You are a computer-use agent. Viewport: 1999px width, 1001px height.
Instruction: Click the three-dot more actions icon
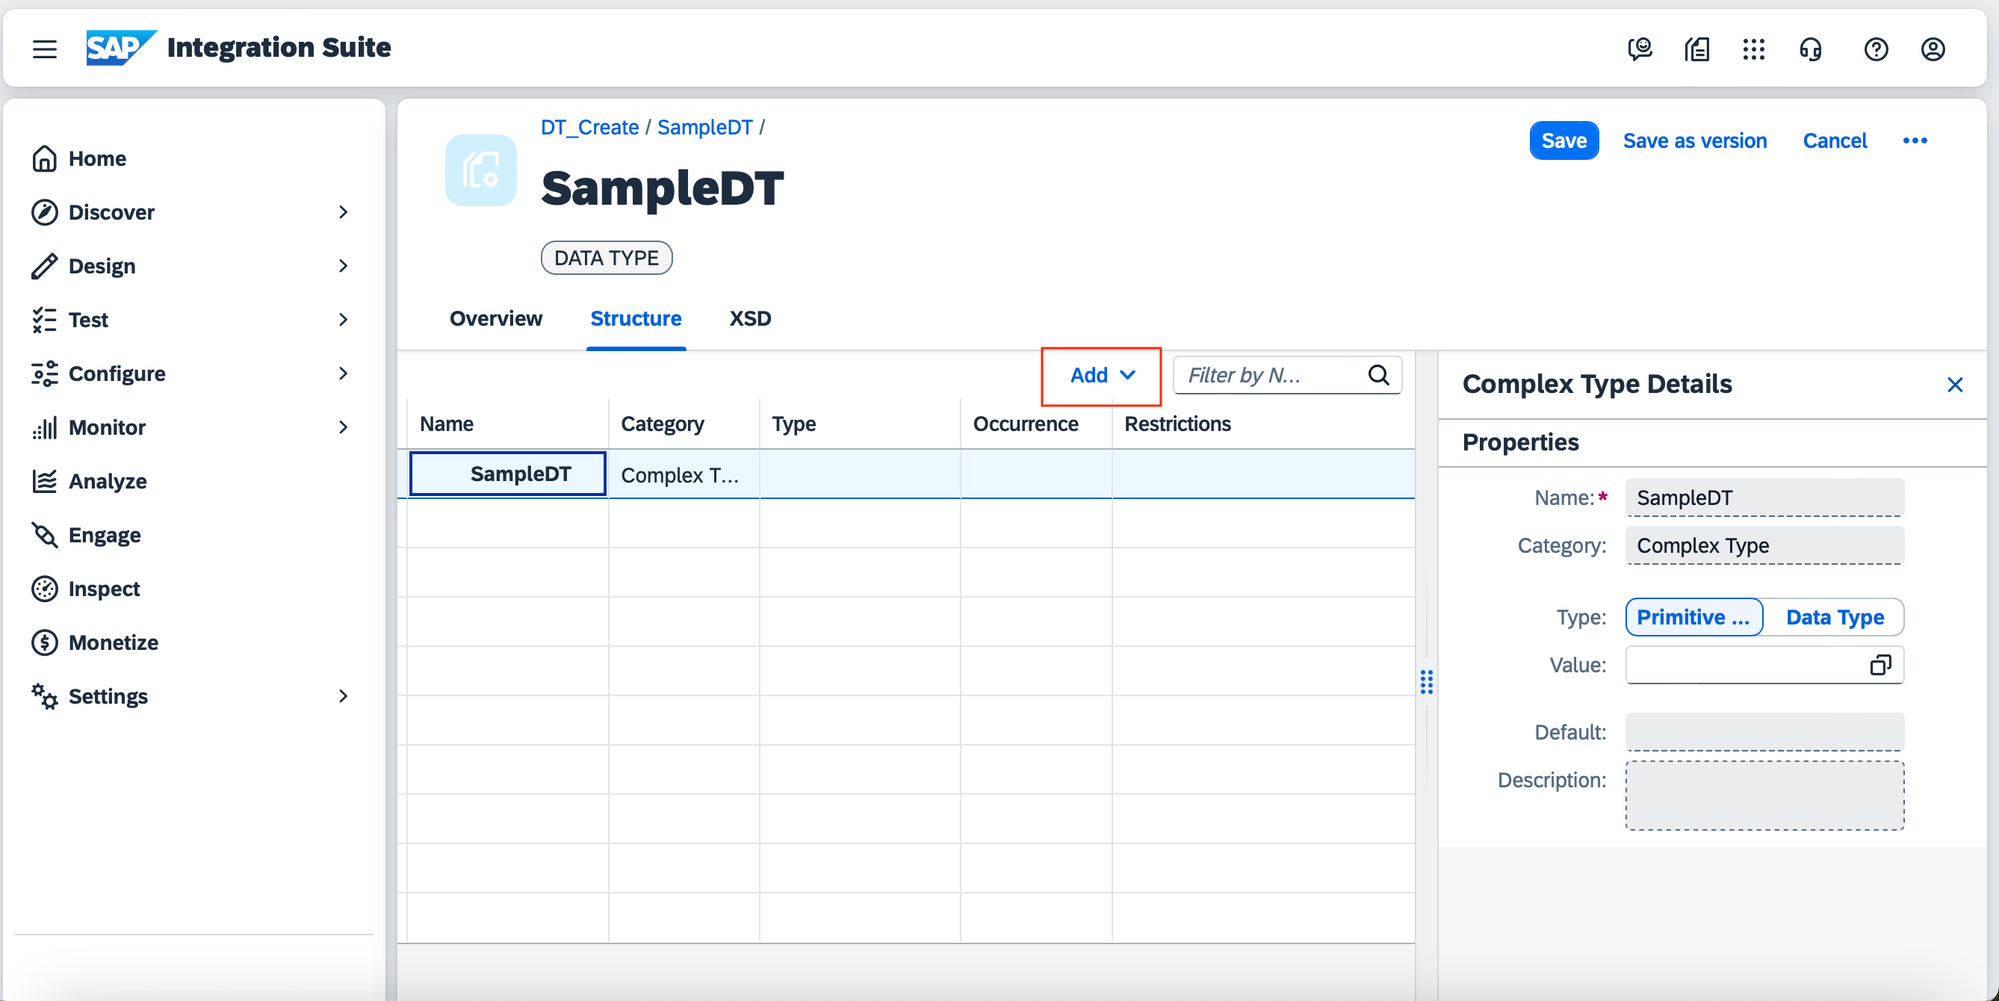(x=1914, y=141)
